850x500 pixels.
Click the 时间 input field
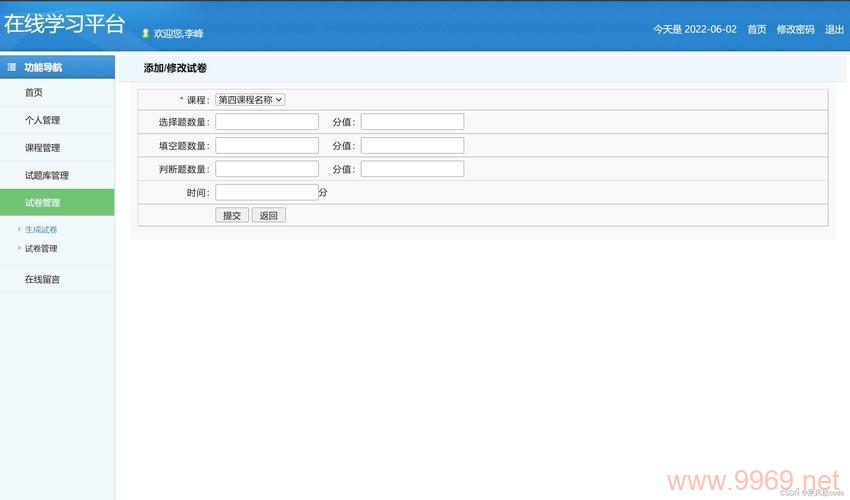(x=267, y=192)
